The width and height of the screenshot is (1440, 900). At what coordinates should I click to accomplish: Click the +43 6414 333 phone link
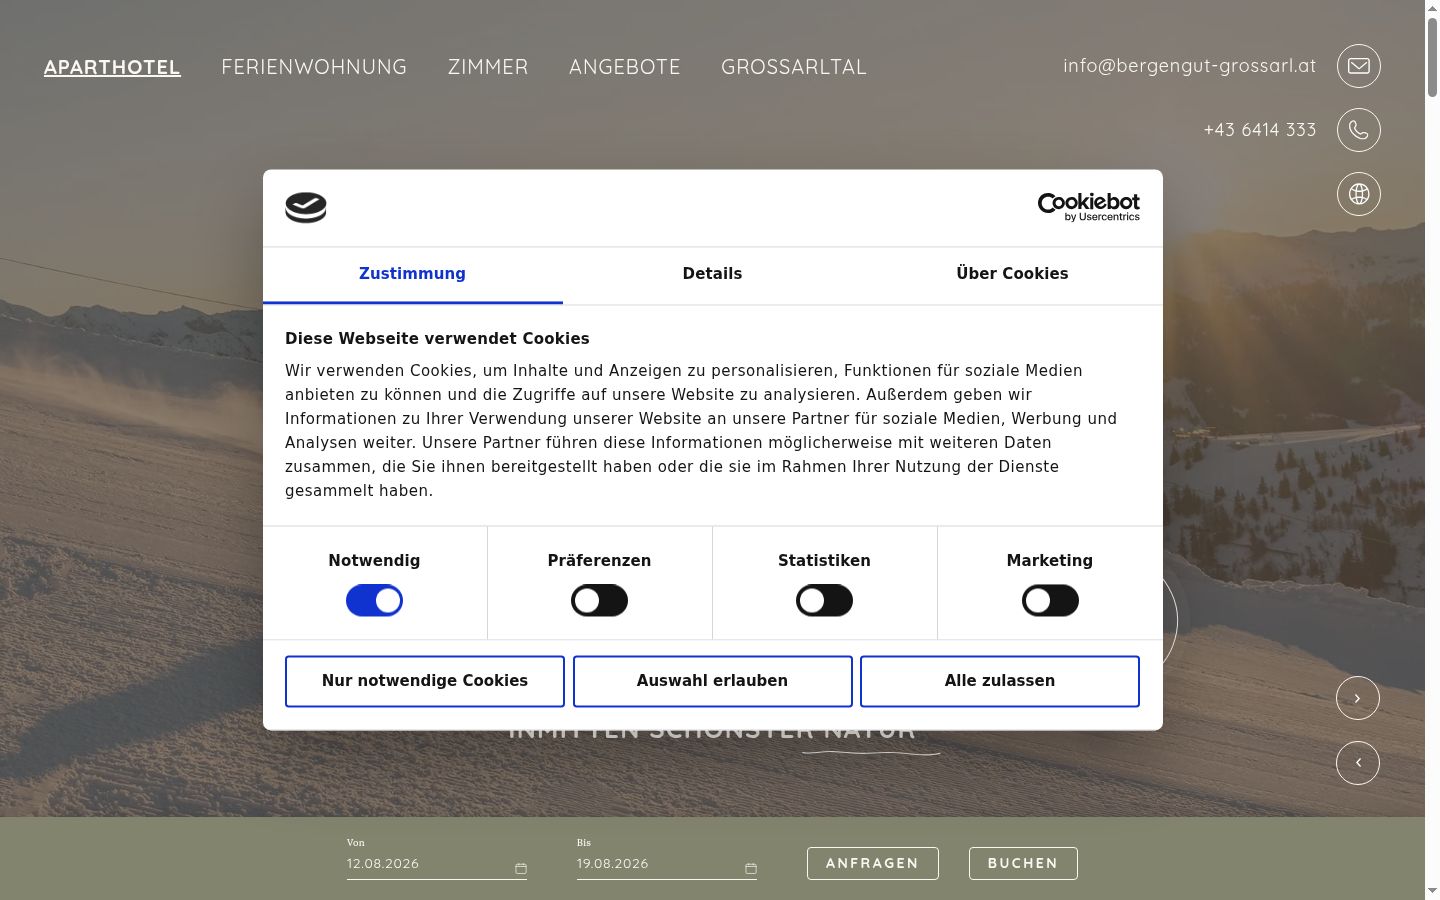pos(1260,130)
